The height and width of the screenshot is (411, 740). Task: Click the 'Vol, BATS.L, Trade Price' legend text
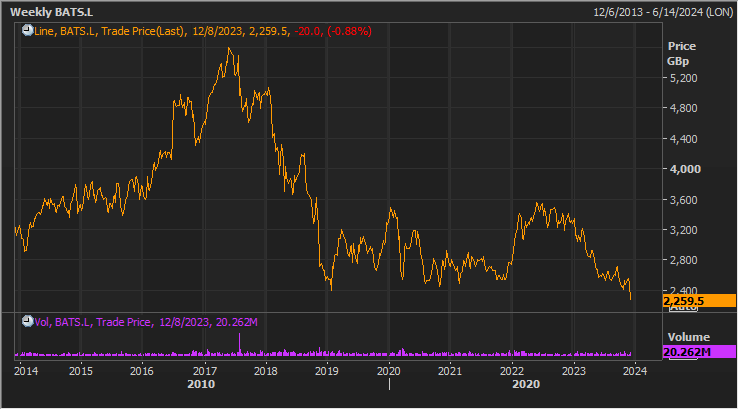(x=92, y=322)
